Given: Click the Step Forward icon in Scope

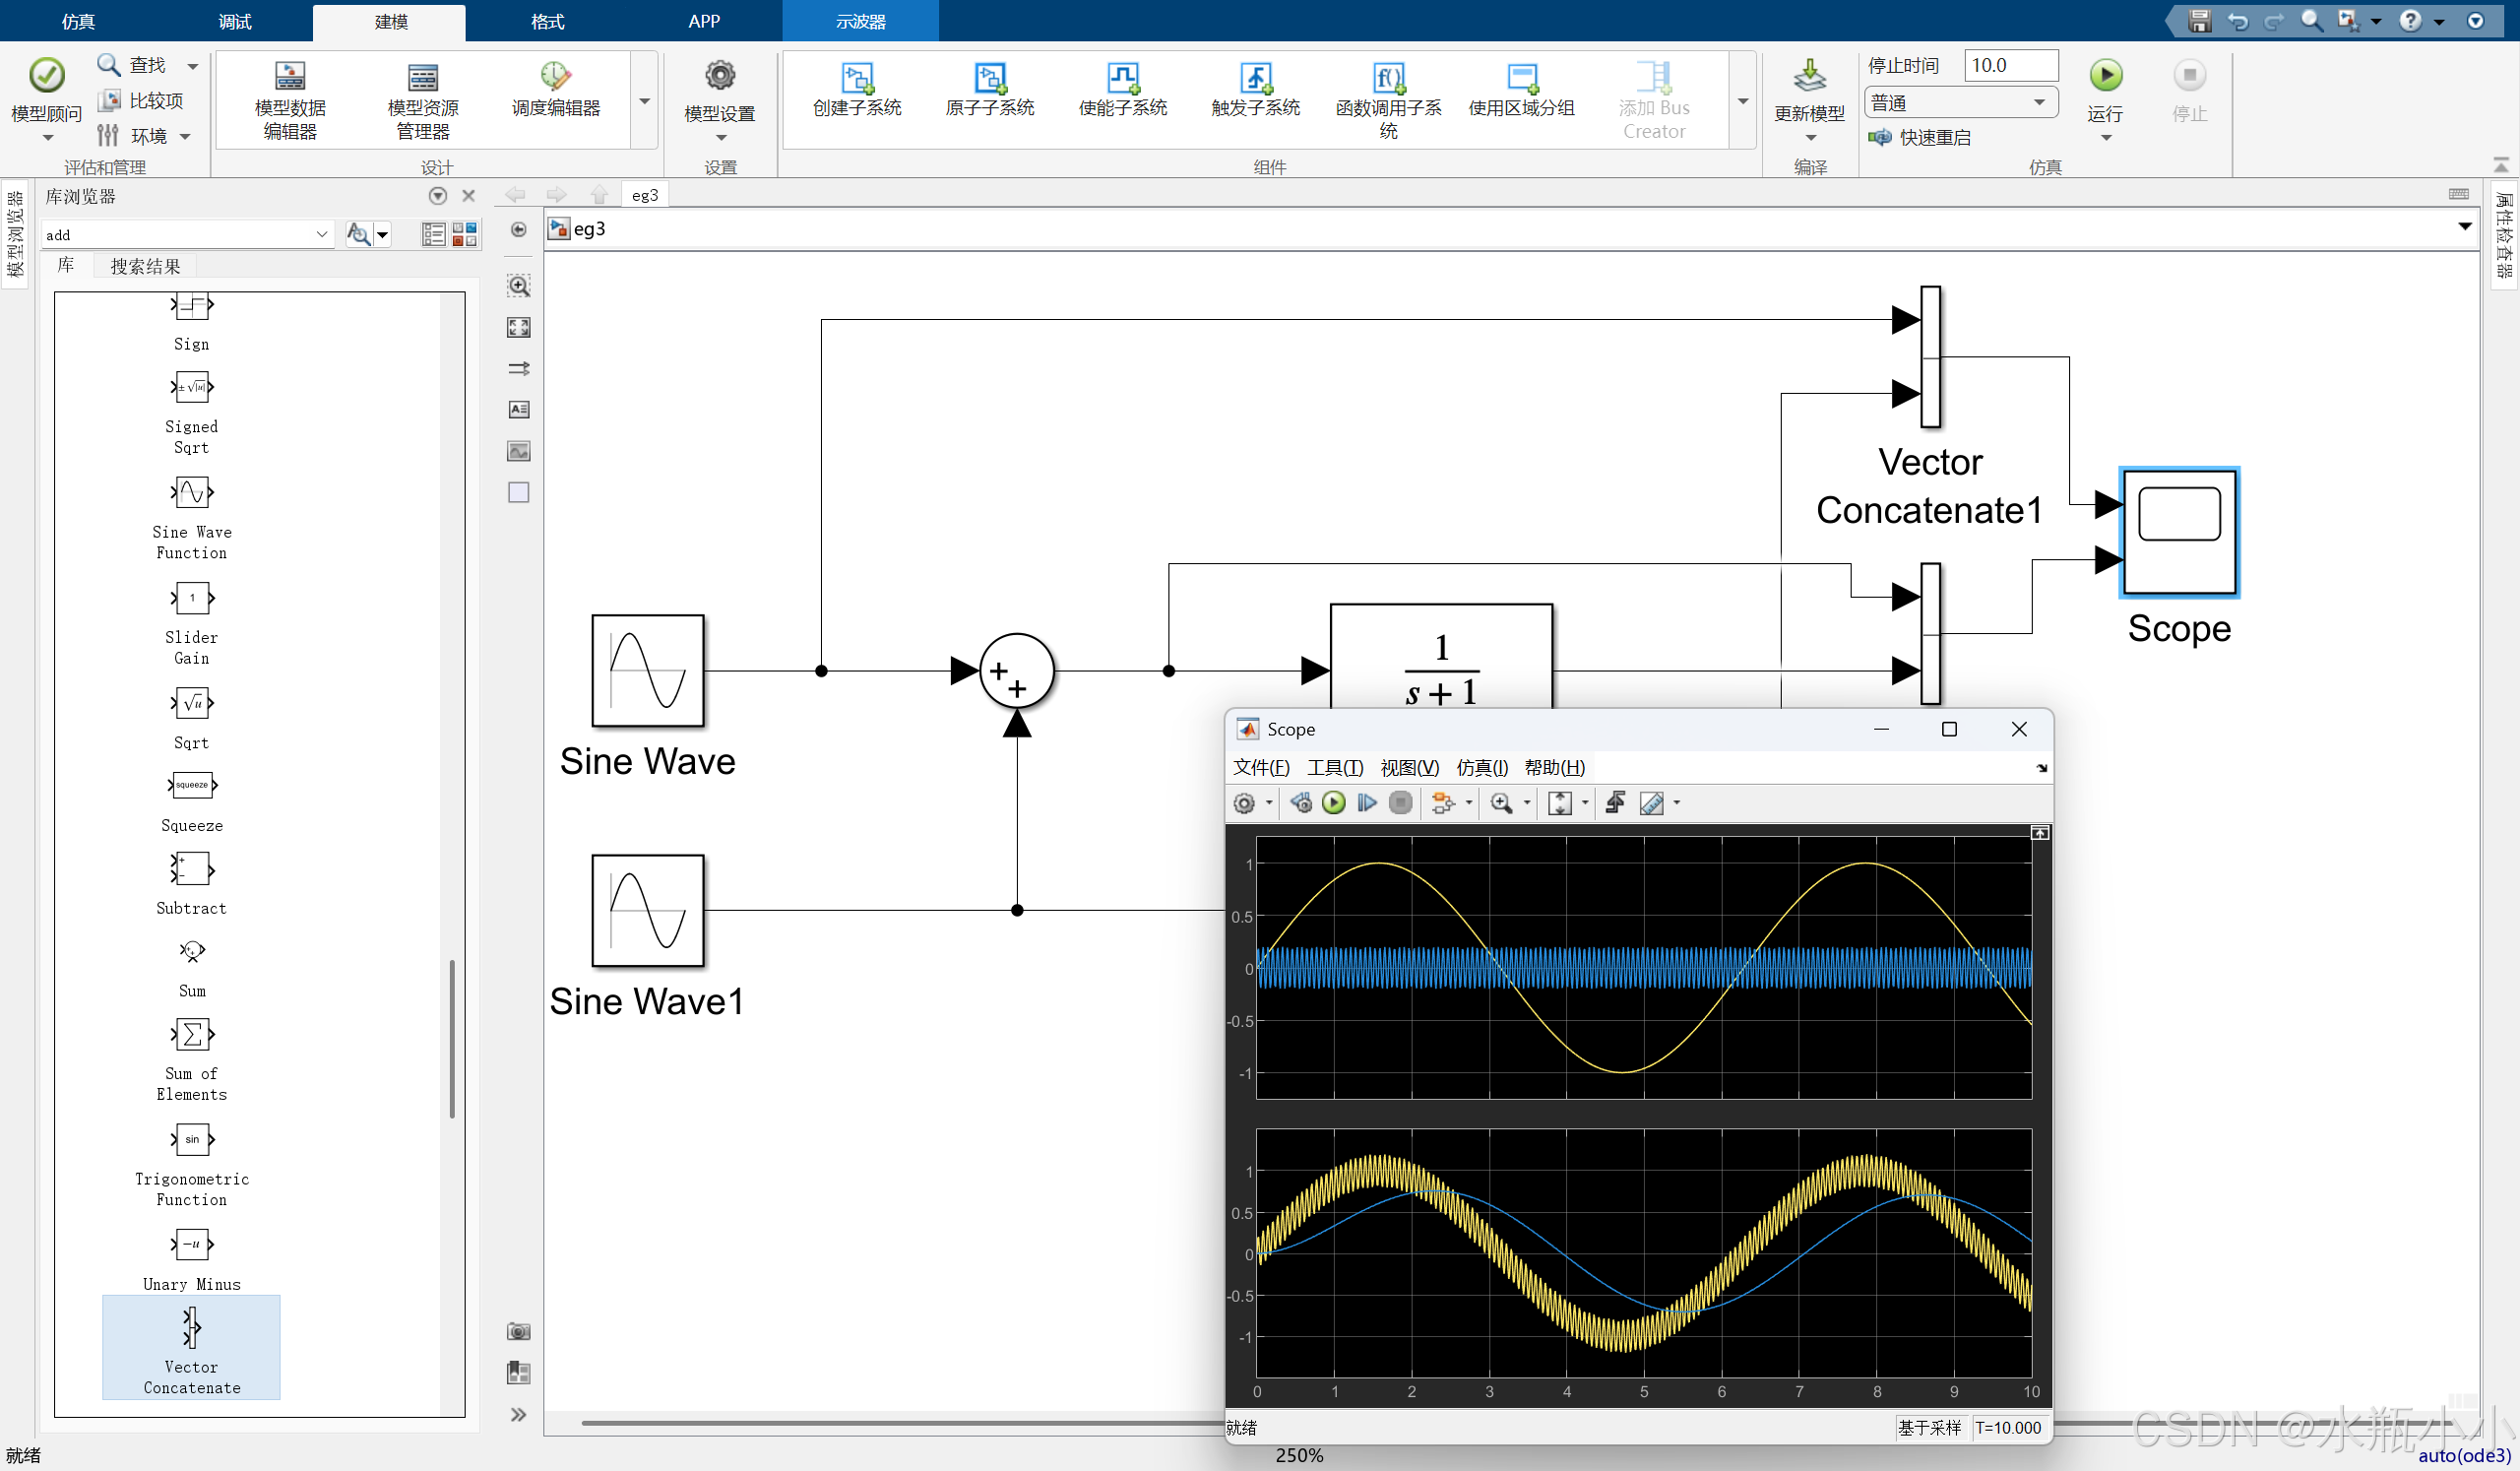Looking at the screenshot, I should pos(1367,803).
